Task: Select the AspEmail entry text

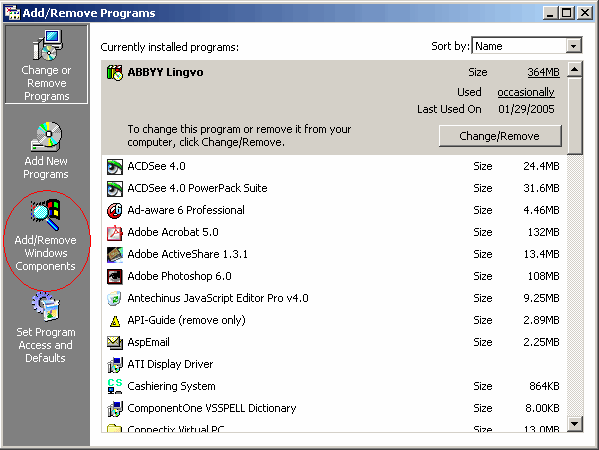Action: click(149, 342)
